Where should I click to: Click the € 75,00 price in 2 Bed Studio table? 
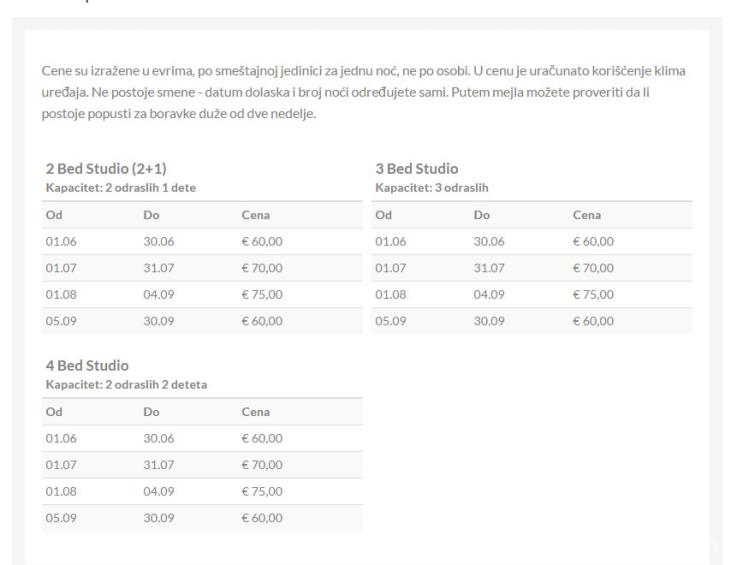[x=262, y=295]
